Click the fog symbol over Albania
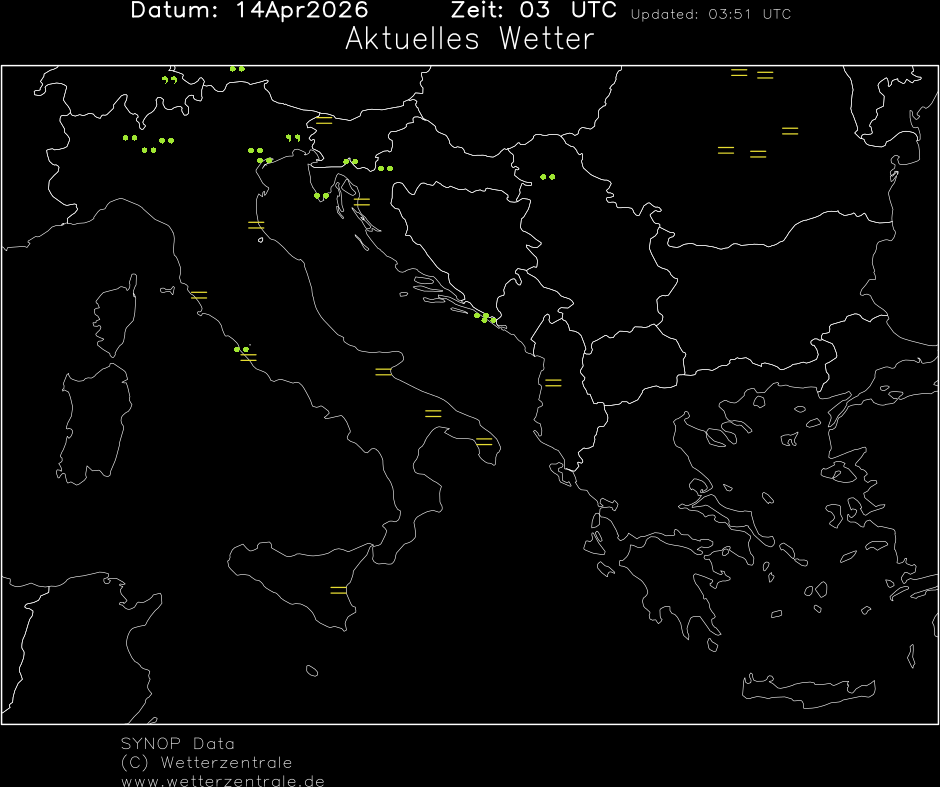 point(553,383)
